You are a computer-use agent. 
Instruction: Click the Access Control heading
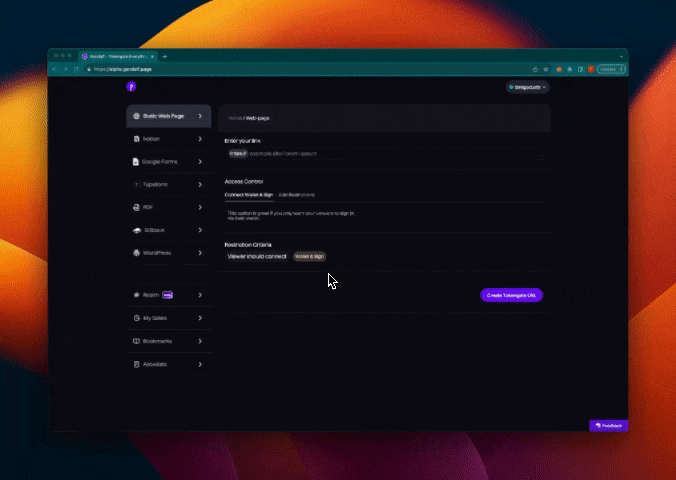pos(244,182)
